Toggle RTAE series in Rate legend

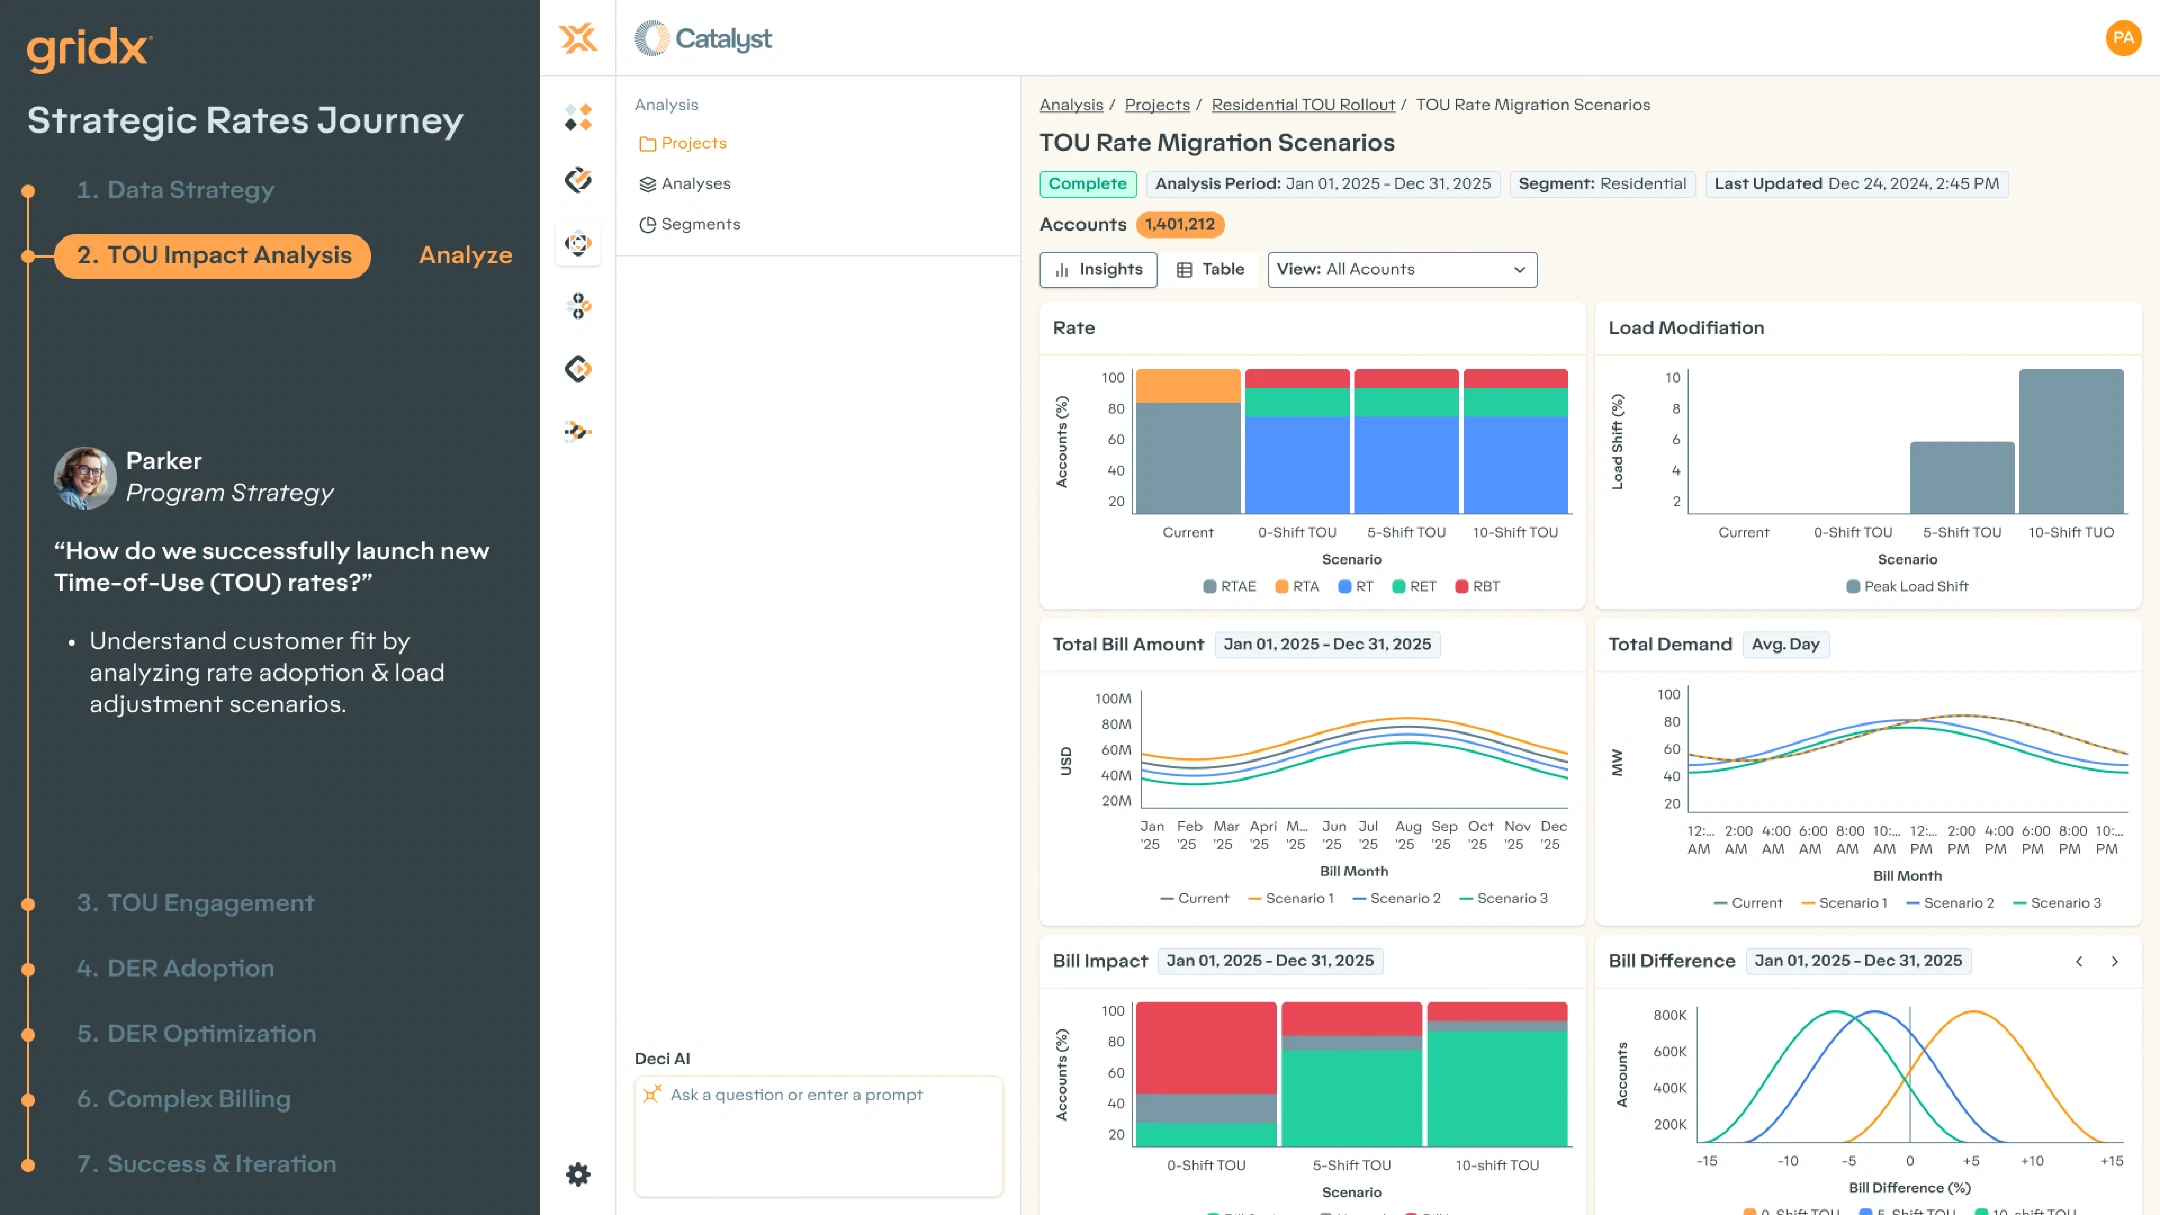1229,587
